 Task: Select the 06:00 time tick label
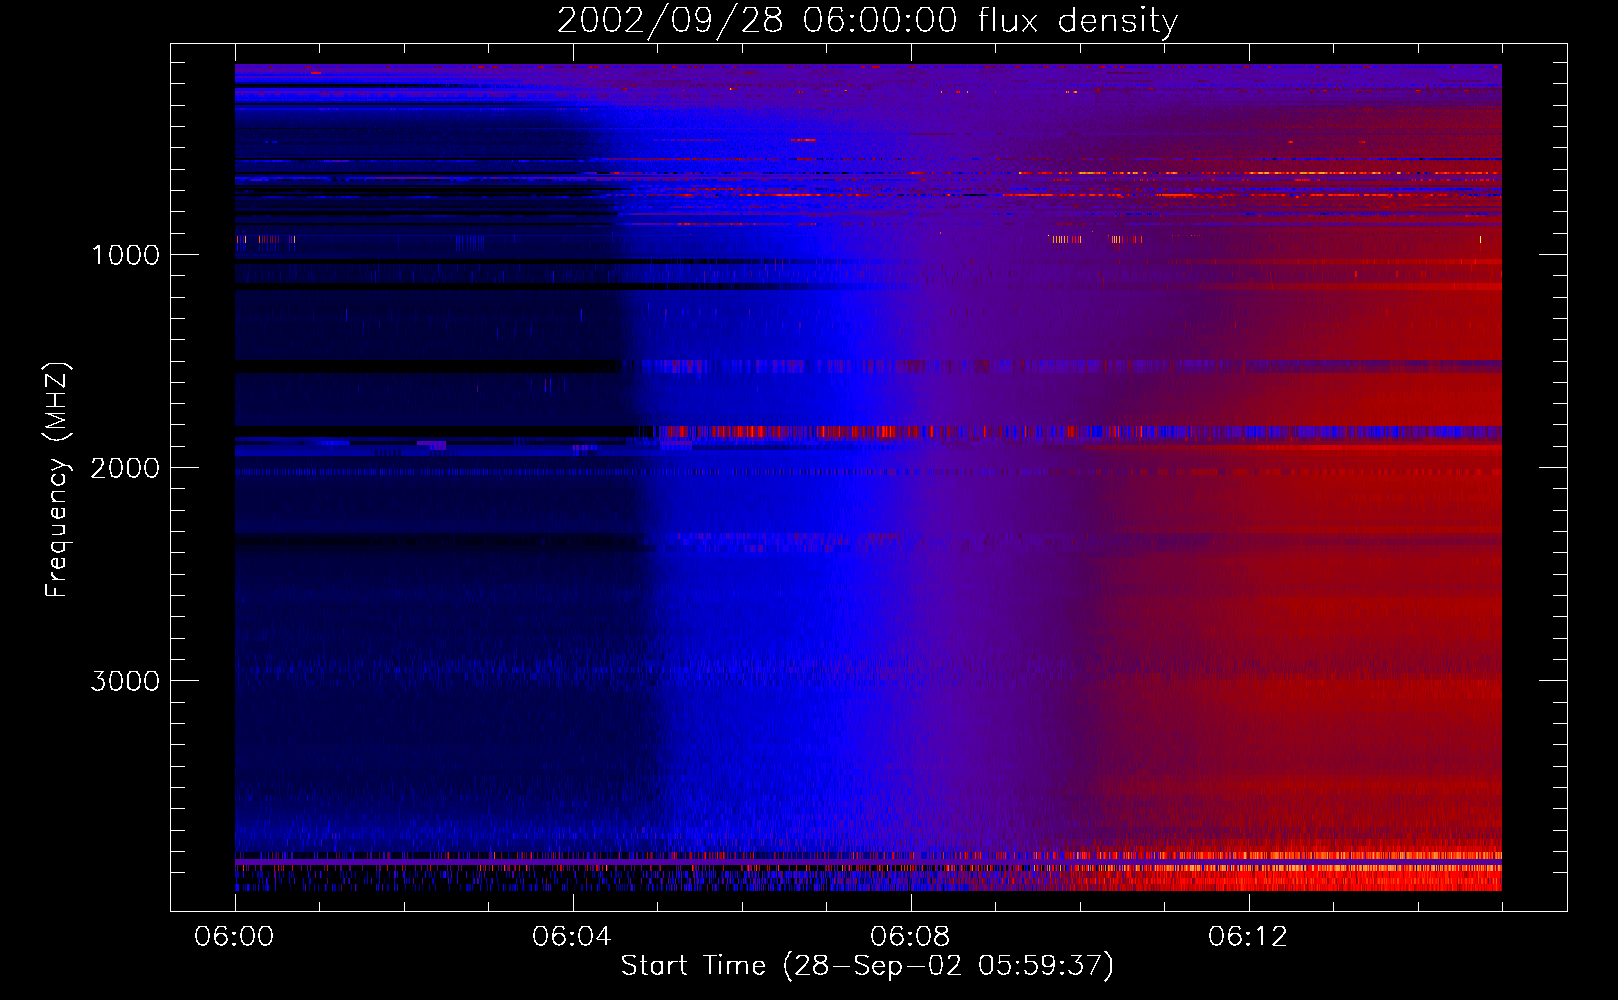(x=234, y=937)
